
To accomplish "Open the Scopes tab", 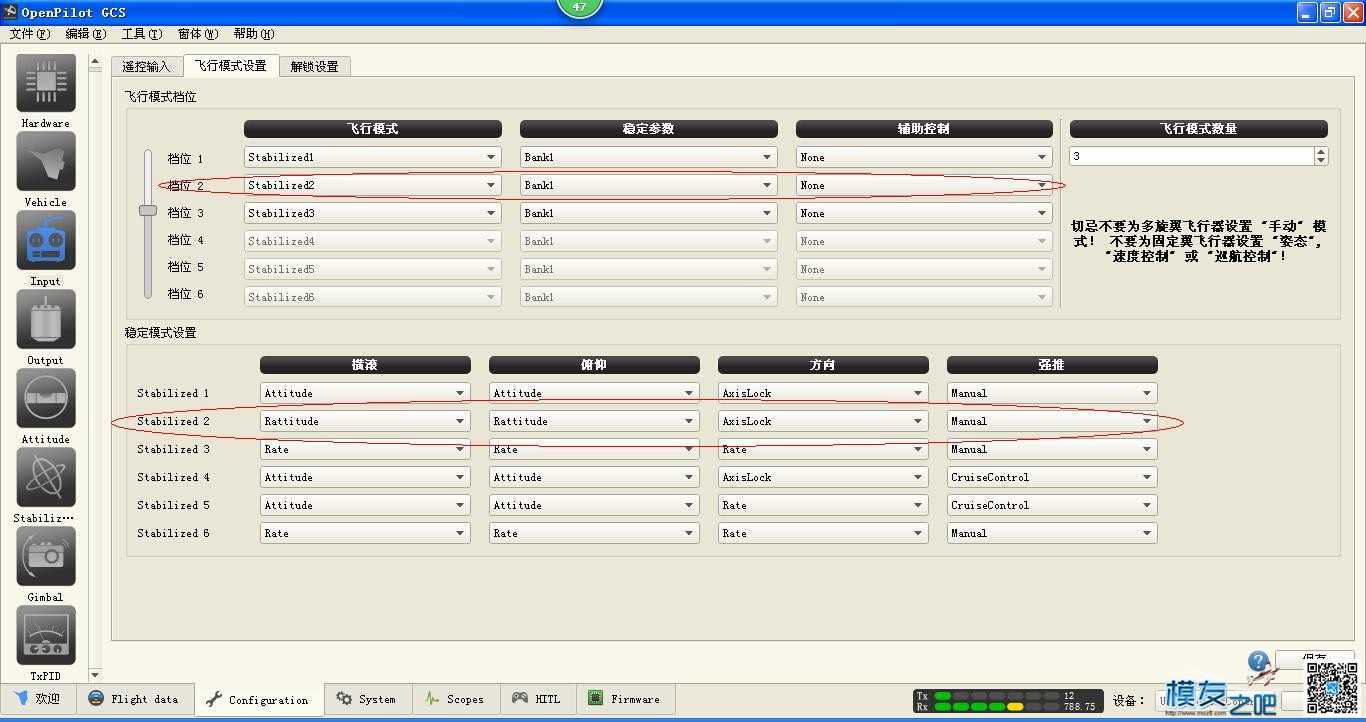I will [x=454, y=699].
